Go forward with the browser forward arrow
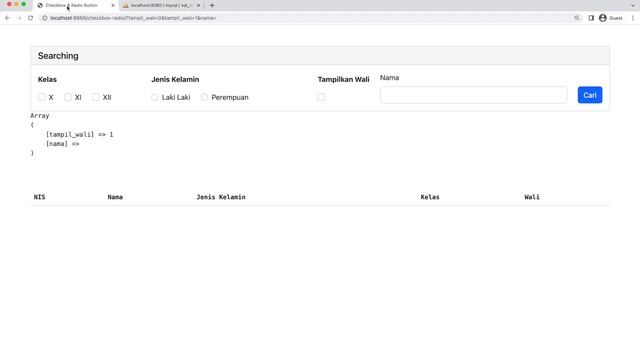640x360 pixels. tap(19, 18)
